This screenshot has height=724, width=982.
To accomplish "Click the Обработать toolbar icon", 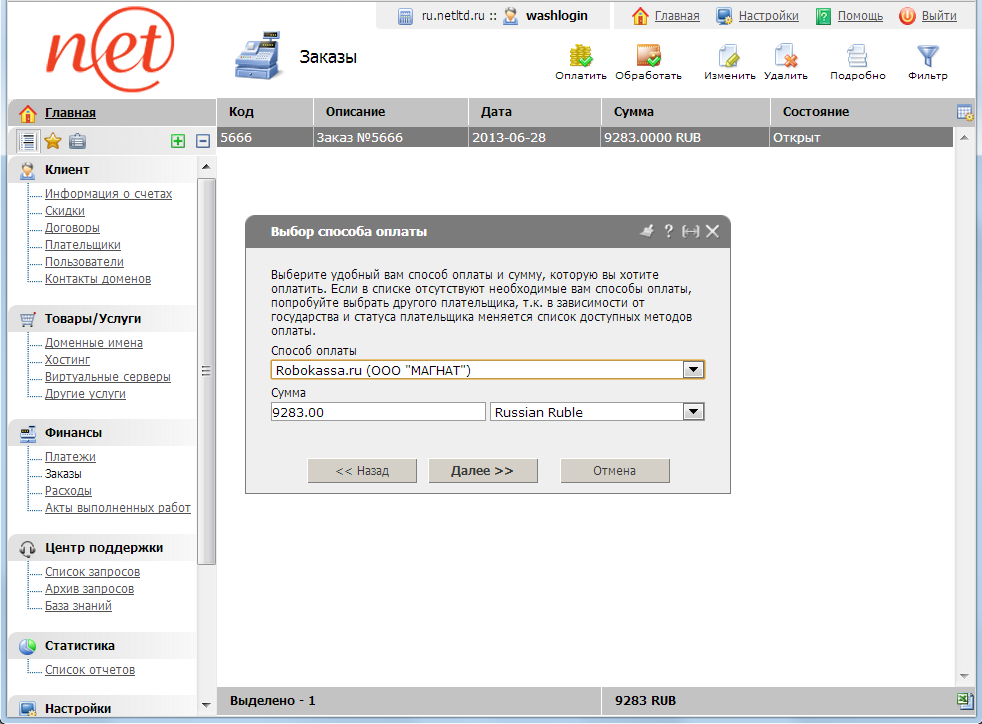I will pos(648,56).
